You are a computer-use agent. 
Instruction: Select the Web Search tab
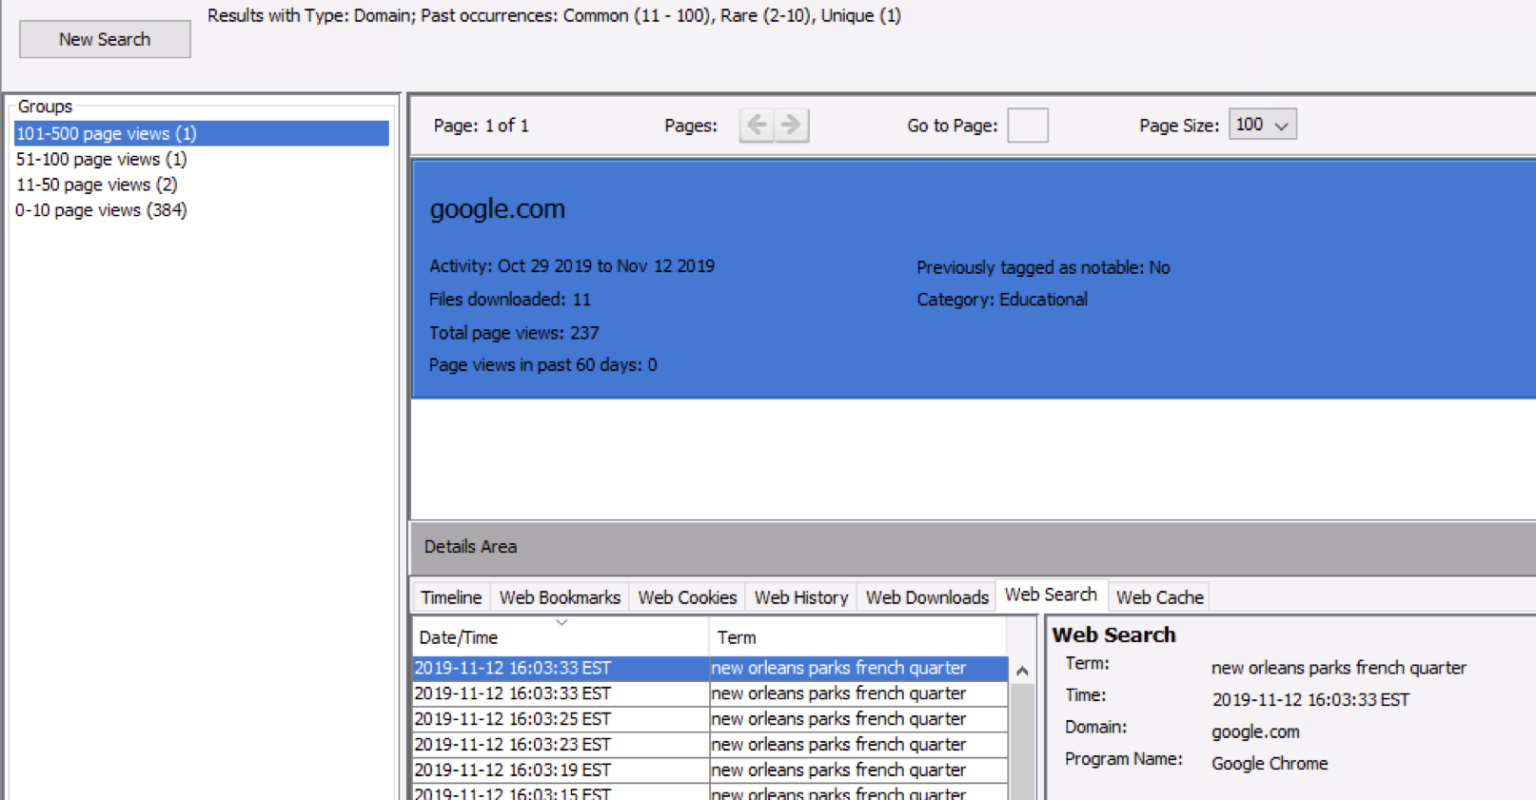tap(1051, 594)
